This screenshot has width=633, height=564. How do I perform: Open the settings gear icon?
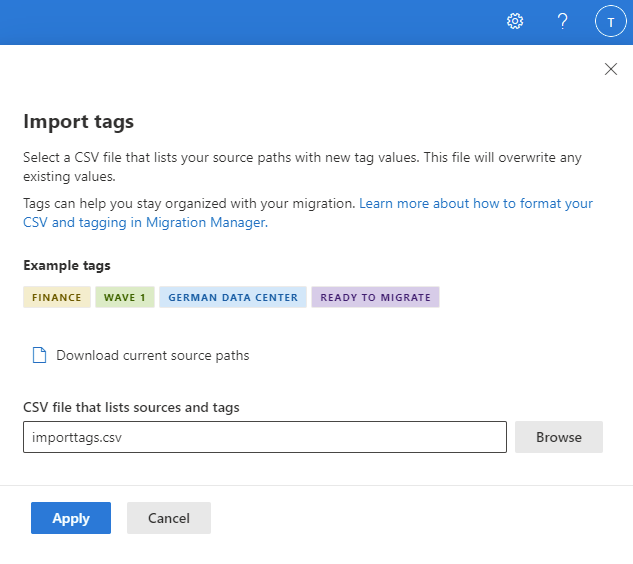pos(515,21)
